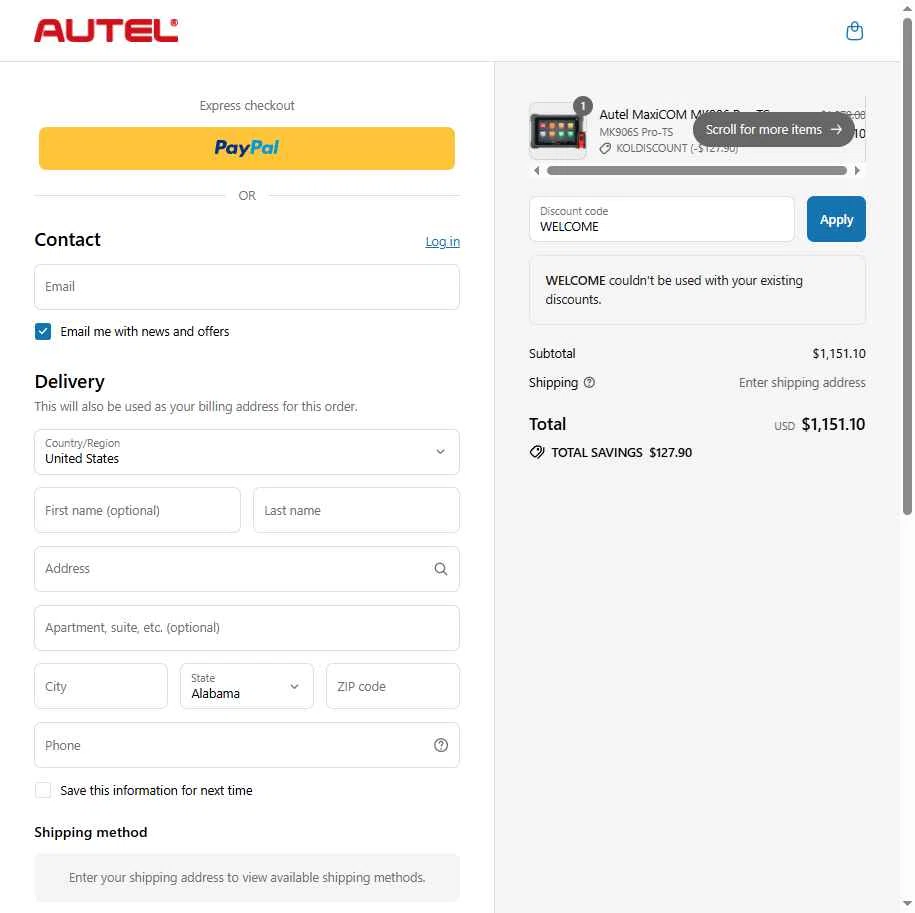Click Scroll for more items button

pos(773,130)
